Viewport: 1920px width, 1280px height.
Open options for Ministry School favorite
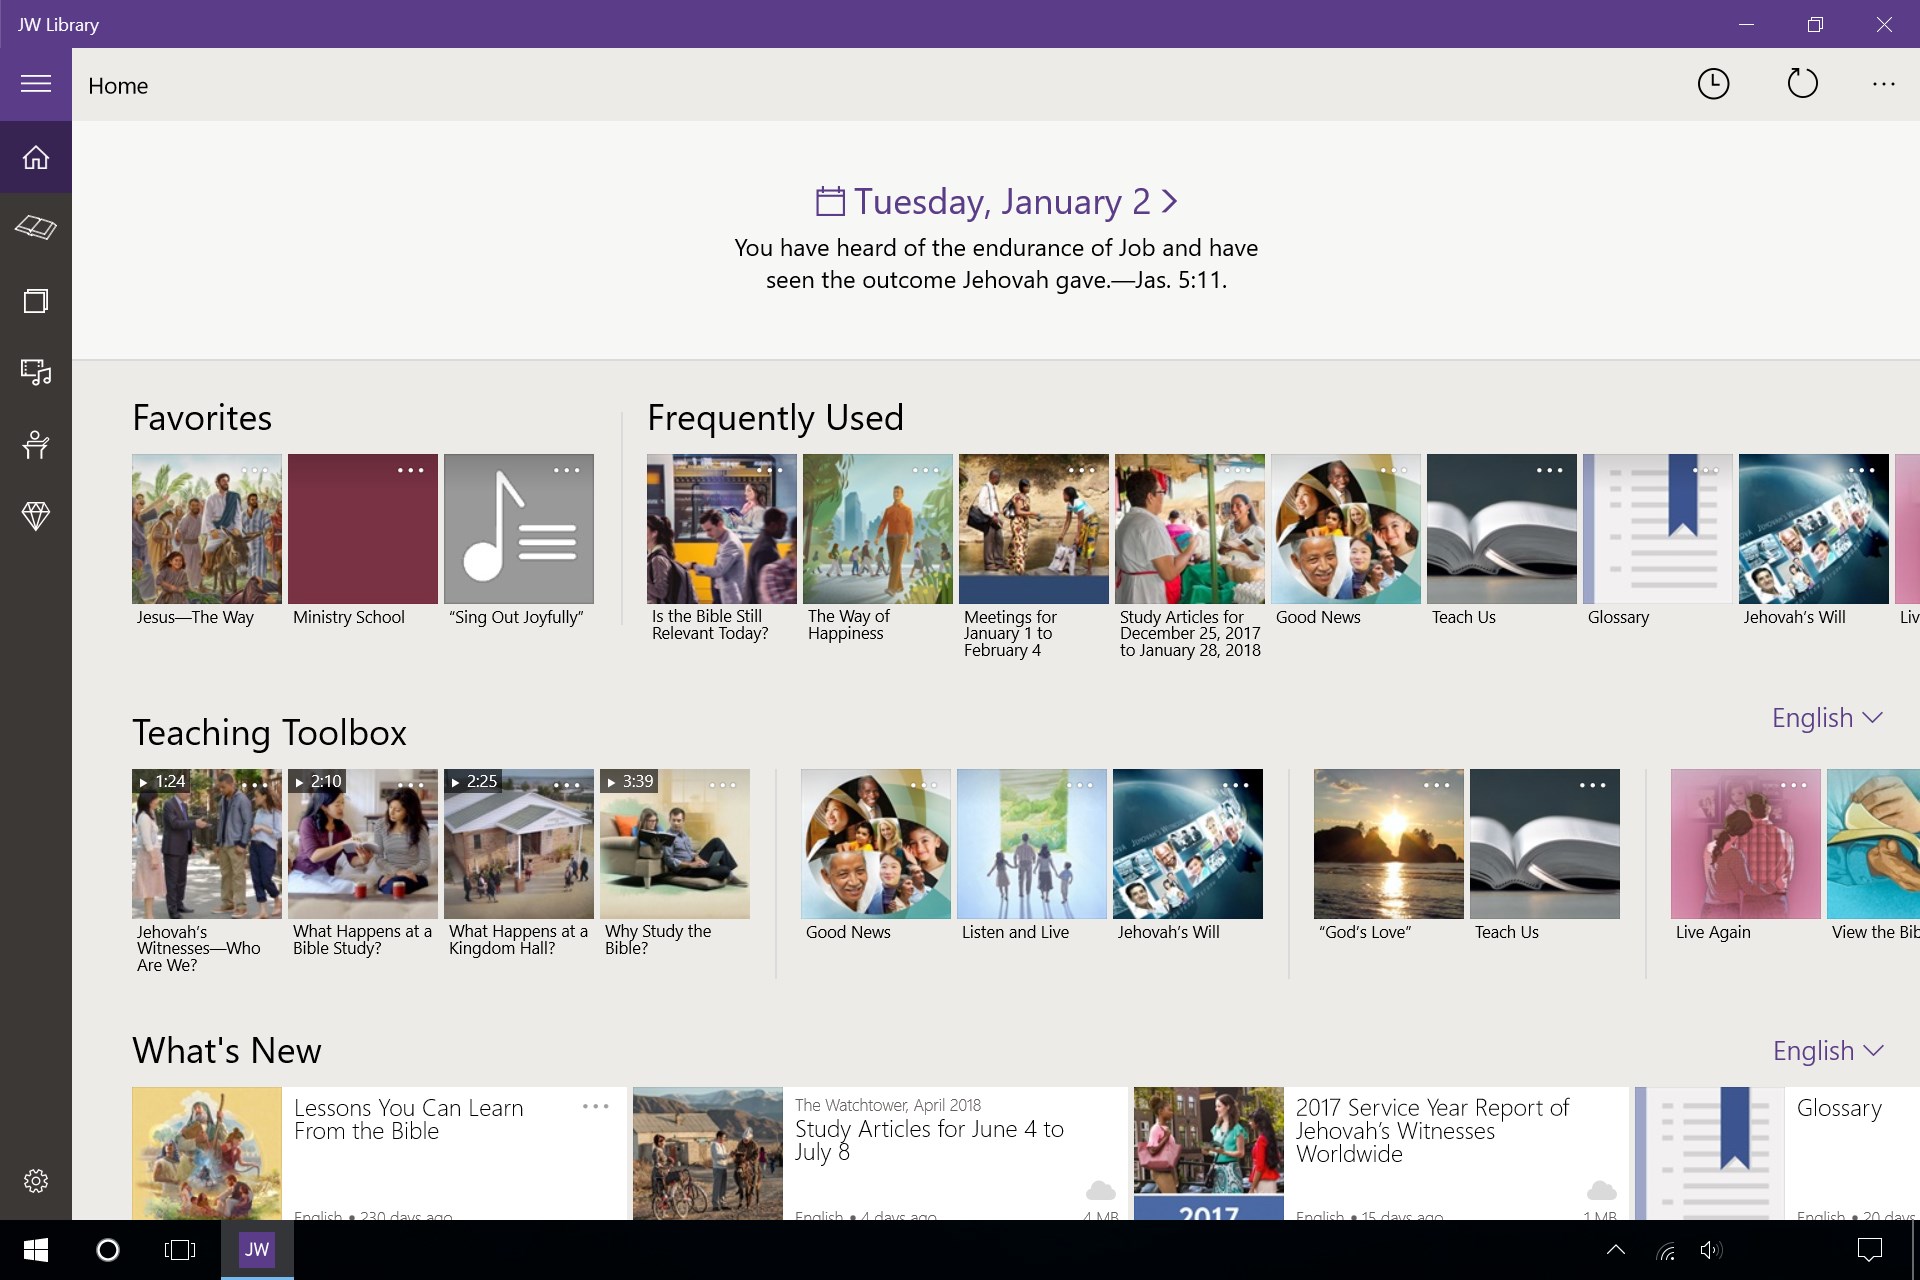point(410,470)
